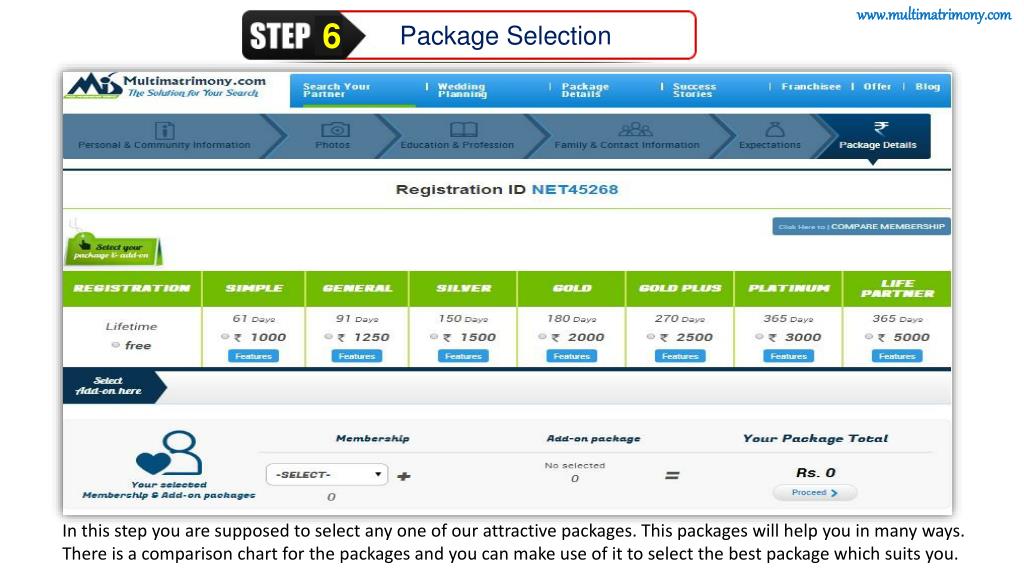
Task: Open the Offer menu item
Action: (x=877, y=86)
